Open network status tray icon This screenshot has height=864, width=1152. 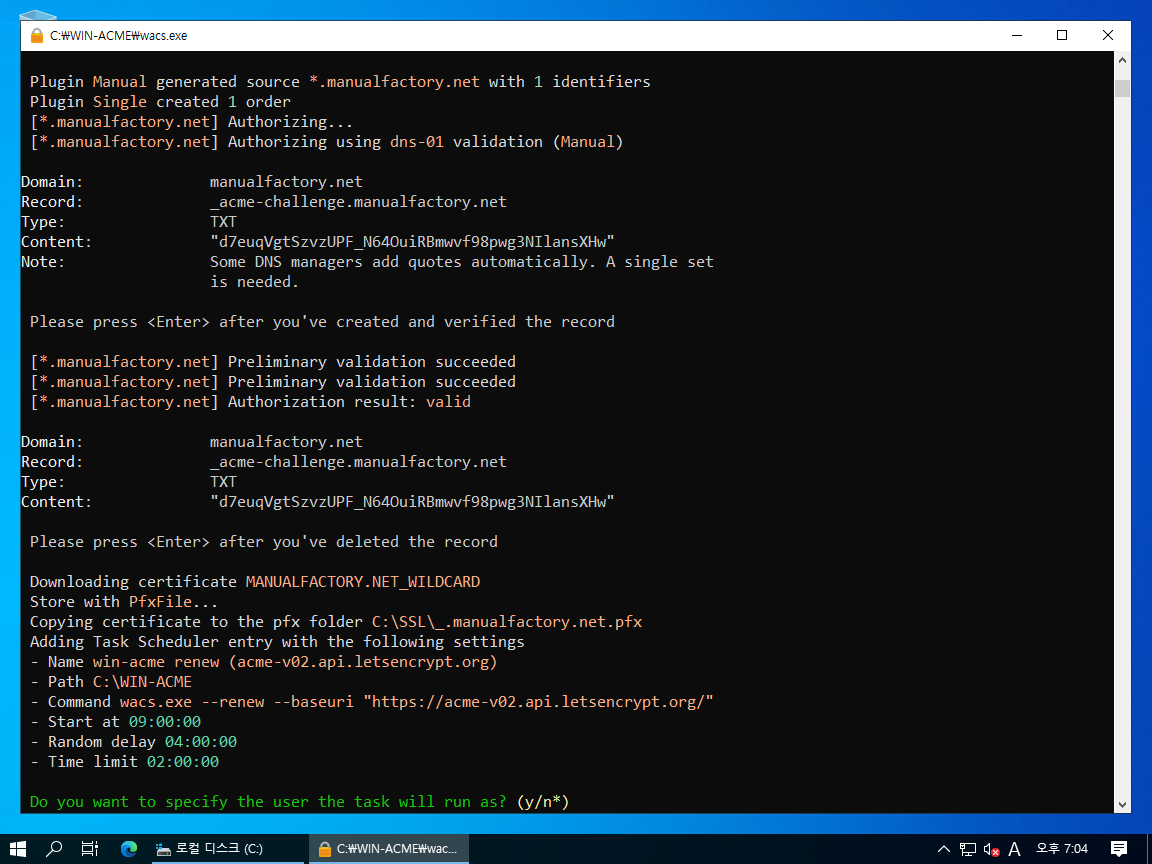pos(968,849)
